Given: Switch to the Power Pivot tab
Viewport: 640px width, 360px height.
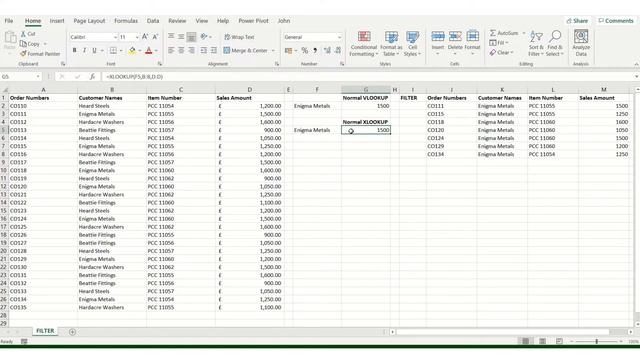Looking at the screenshot, I should tap(253, 21).
